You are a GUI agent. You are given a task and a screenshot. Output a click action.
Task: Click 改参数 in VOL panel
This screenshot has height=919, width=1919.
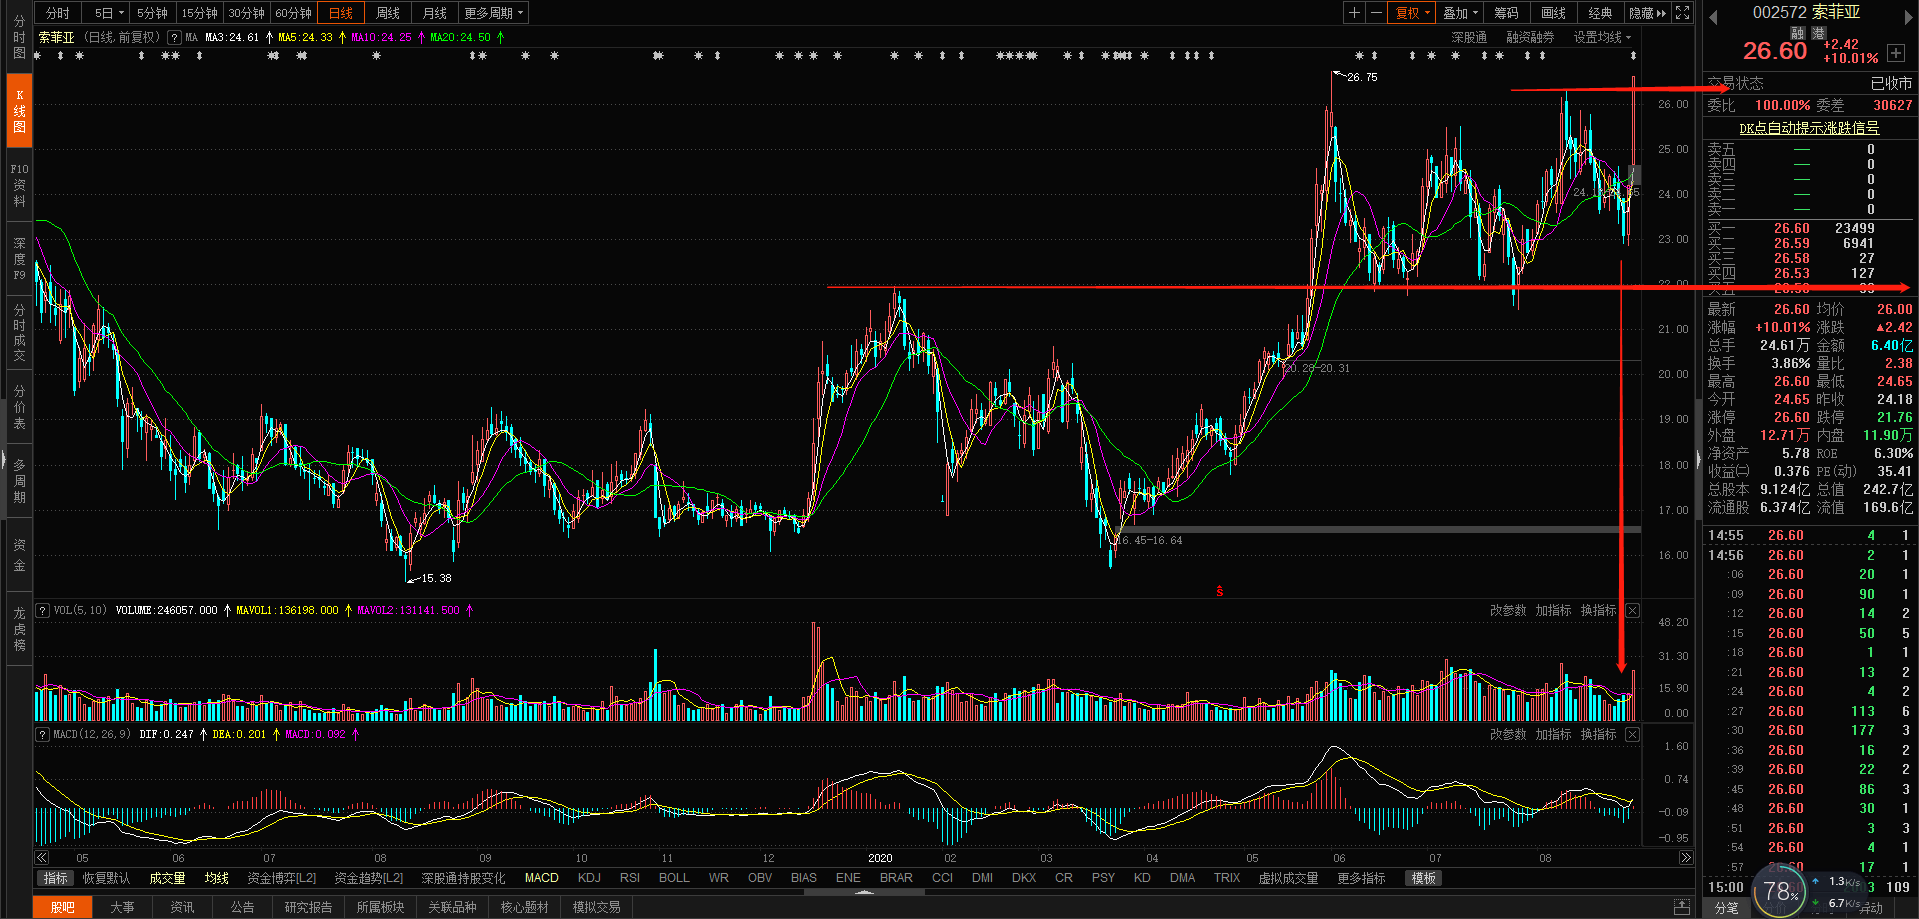coord(1508,610)
